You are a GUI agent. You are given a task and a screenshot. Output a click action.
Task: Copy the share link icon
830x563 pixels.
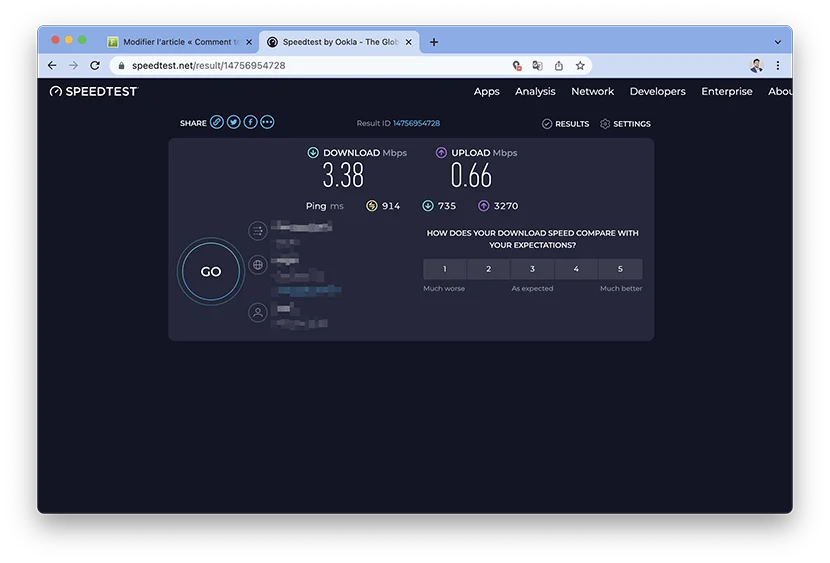[x=216, y=122]
